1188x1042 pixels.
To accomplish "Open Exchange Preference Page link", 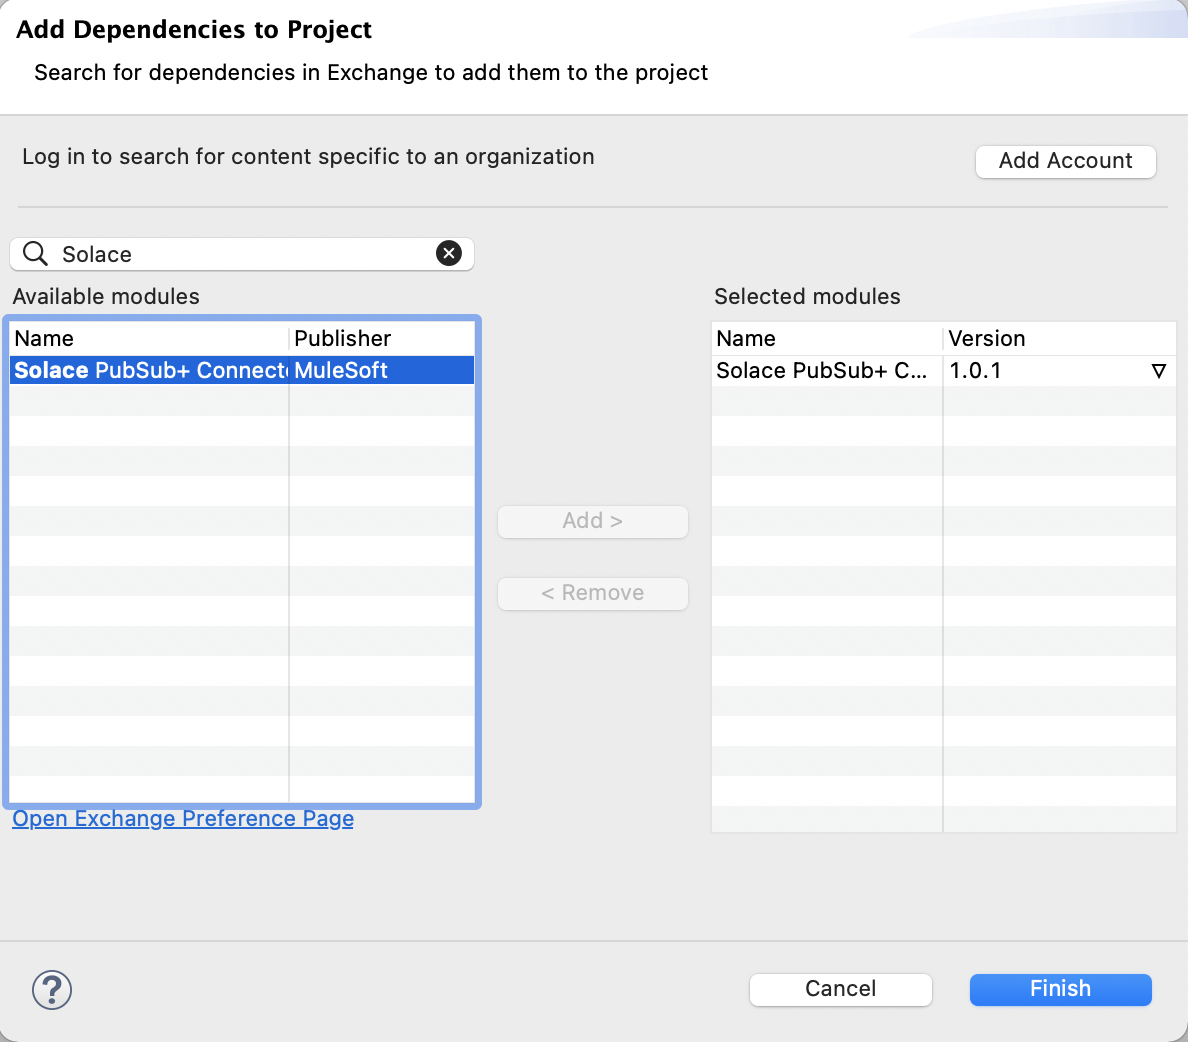I will (182, 818).
